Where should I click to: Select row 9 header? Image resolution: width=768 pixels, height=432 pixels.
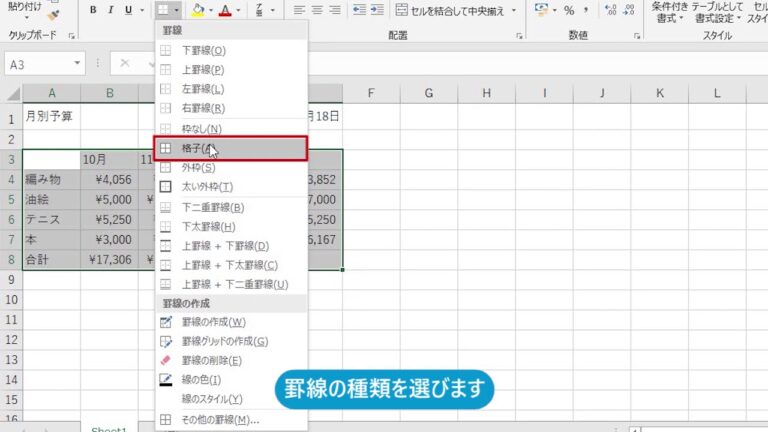(x=11, y=280)
